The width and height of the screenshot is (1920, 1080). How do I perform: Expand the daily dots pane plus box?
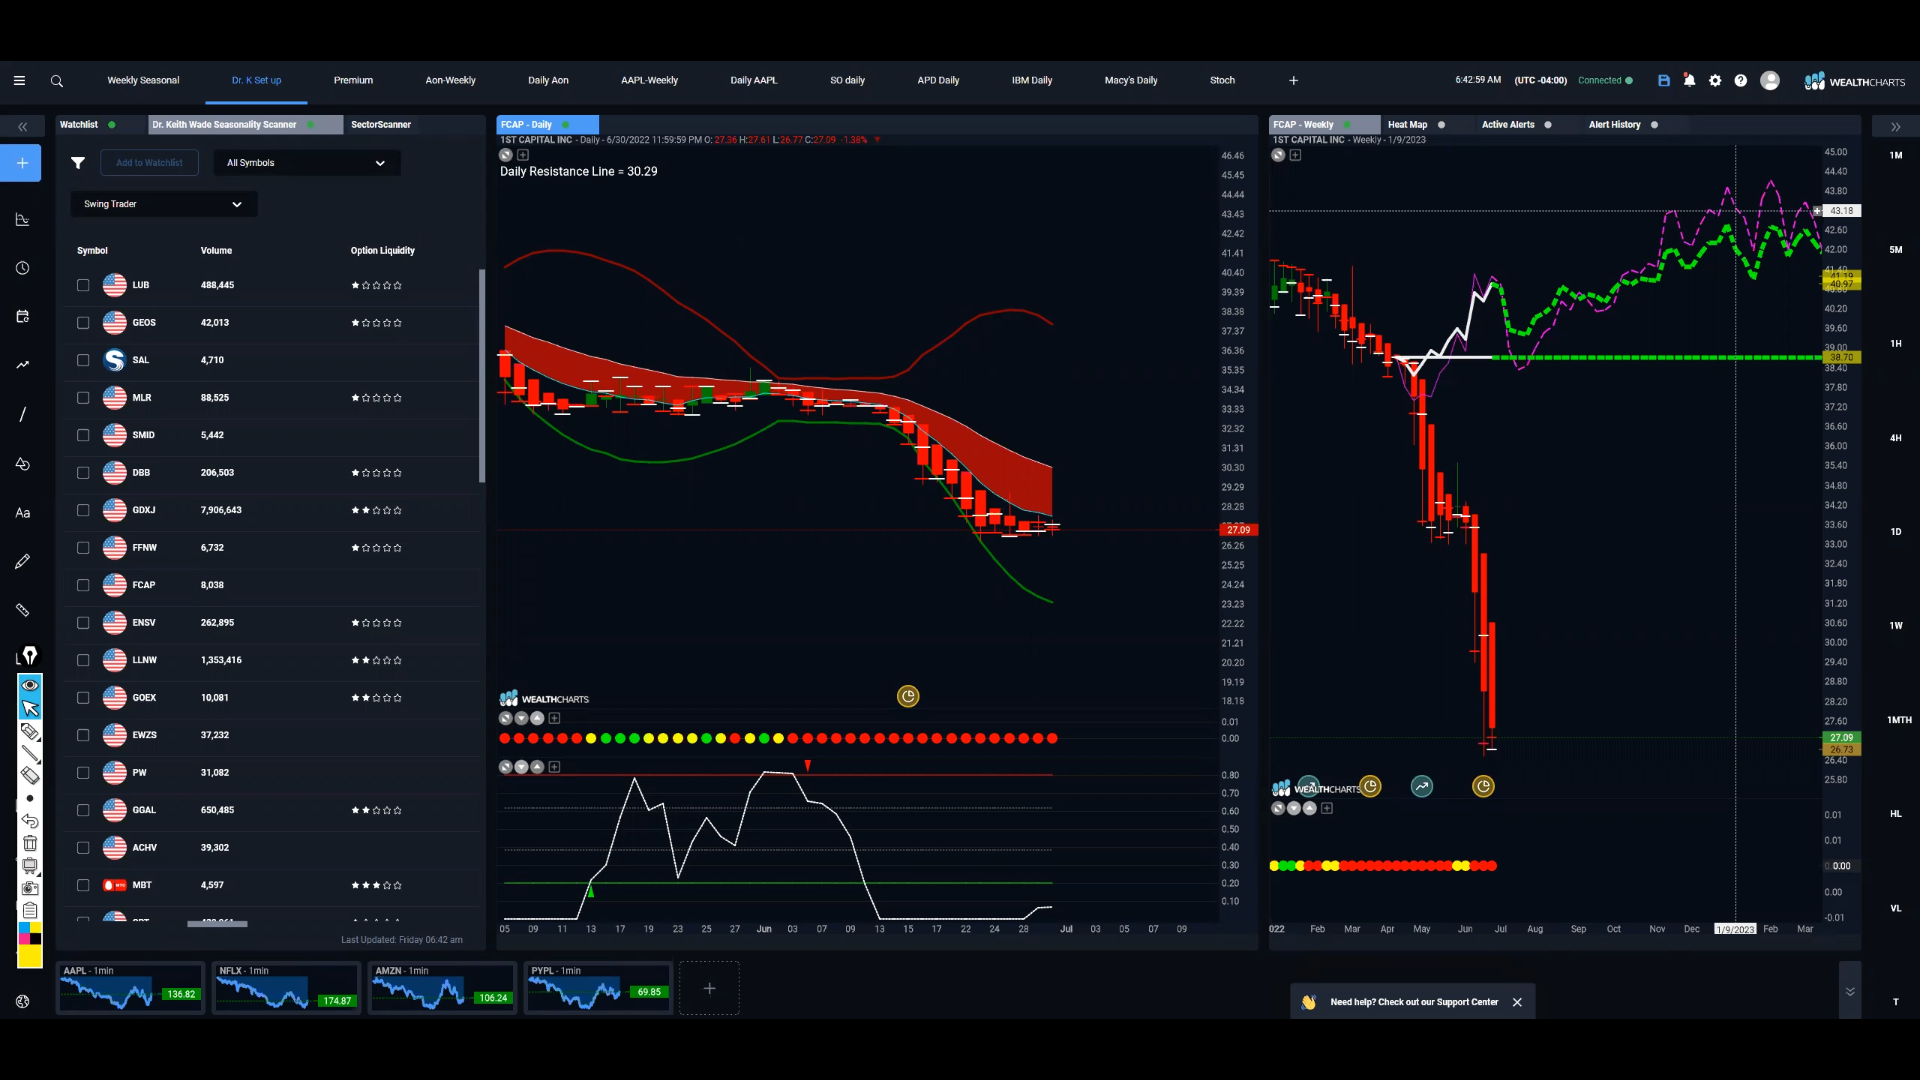click(554, 718)
